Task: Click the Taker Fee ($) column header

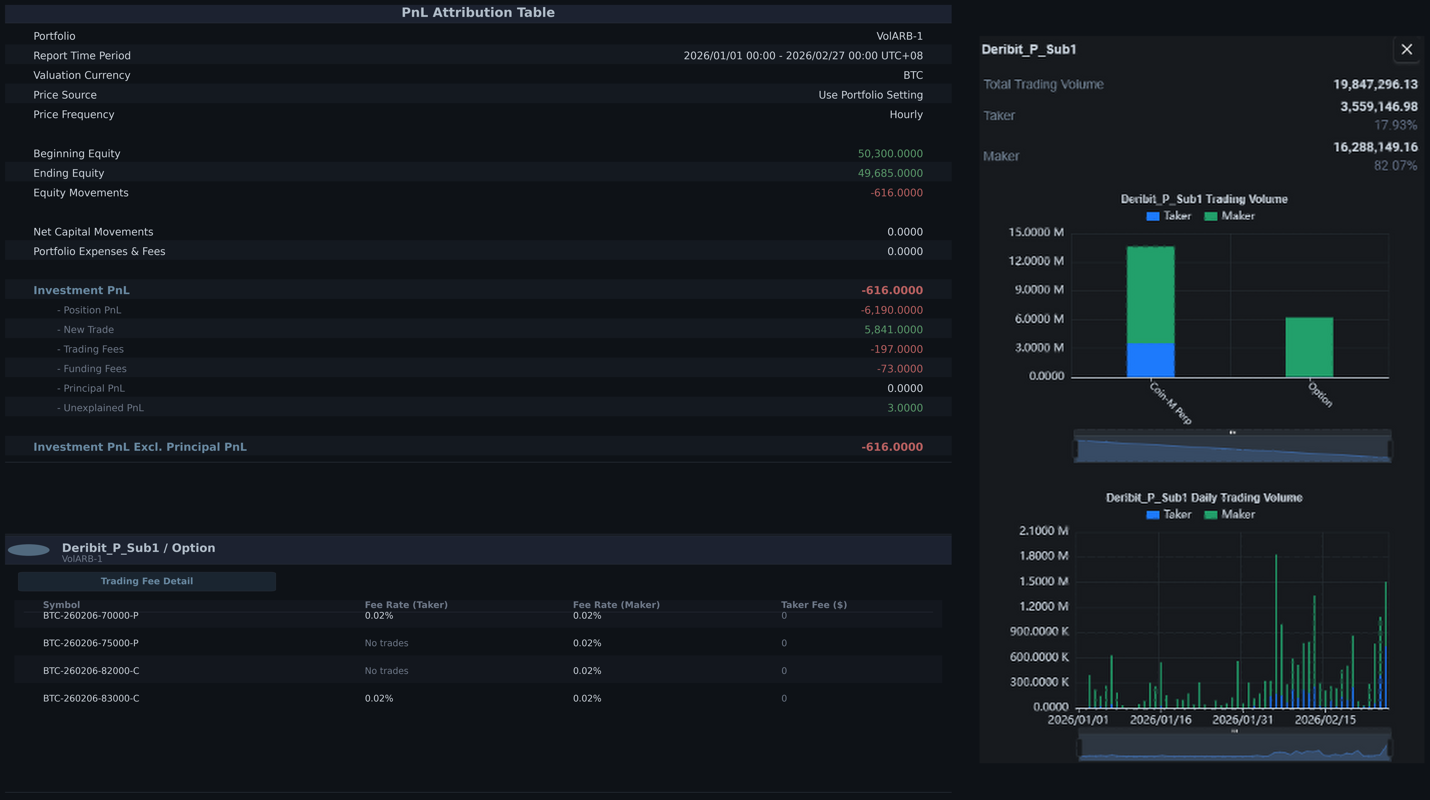Action: click(814, 605)
